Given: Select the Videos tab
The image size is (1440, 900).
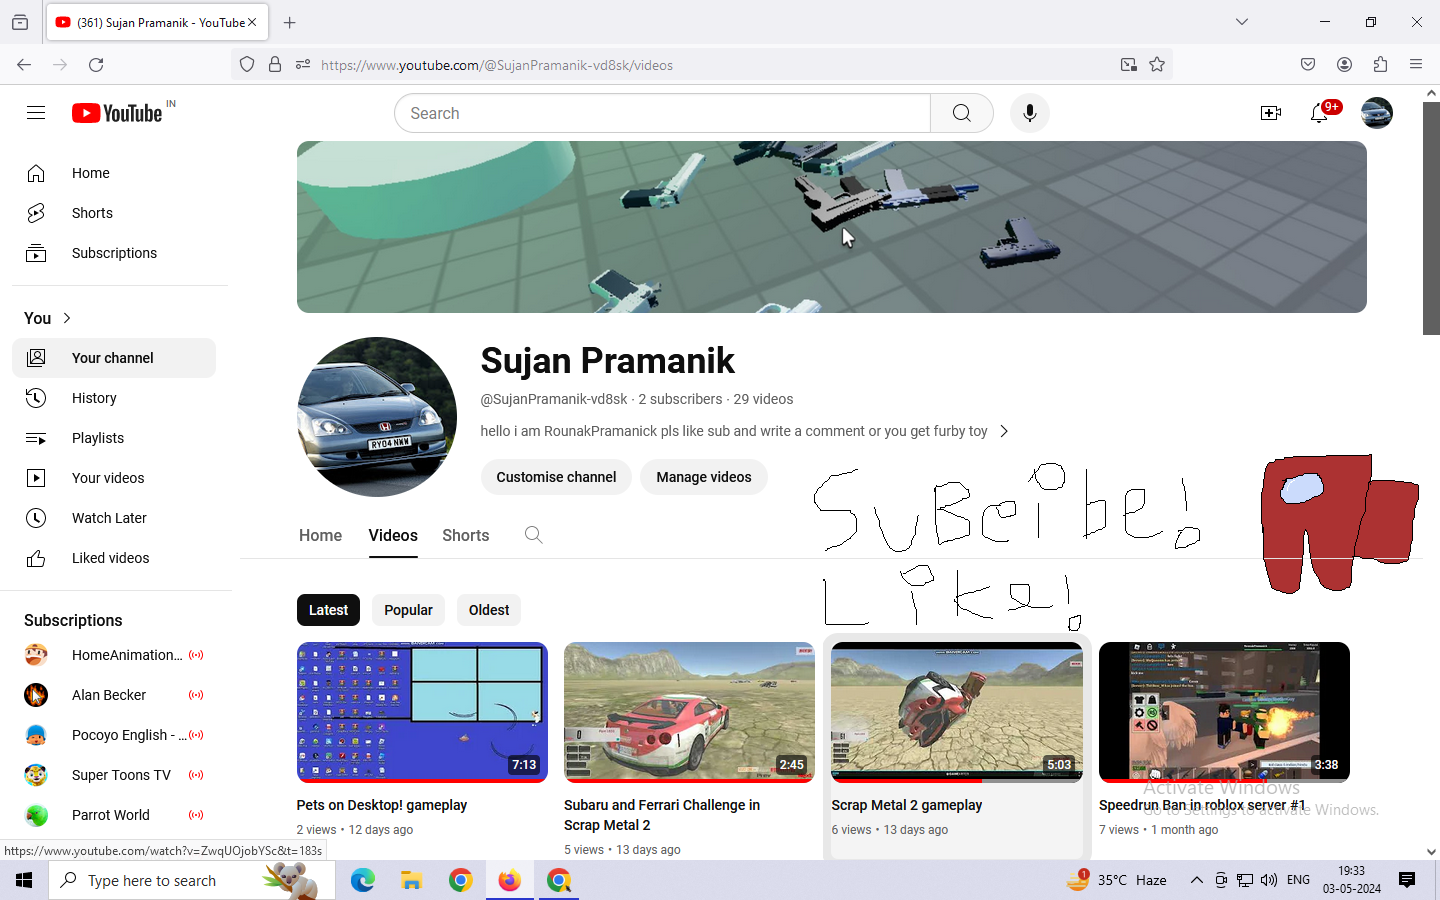Looking at the screenshot, I should coord(393,535).
